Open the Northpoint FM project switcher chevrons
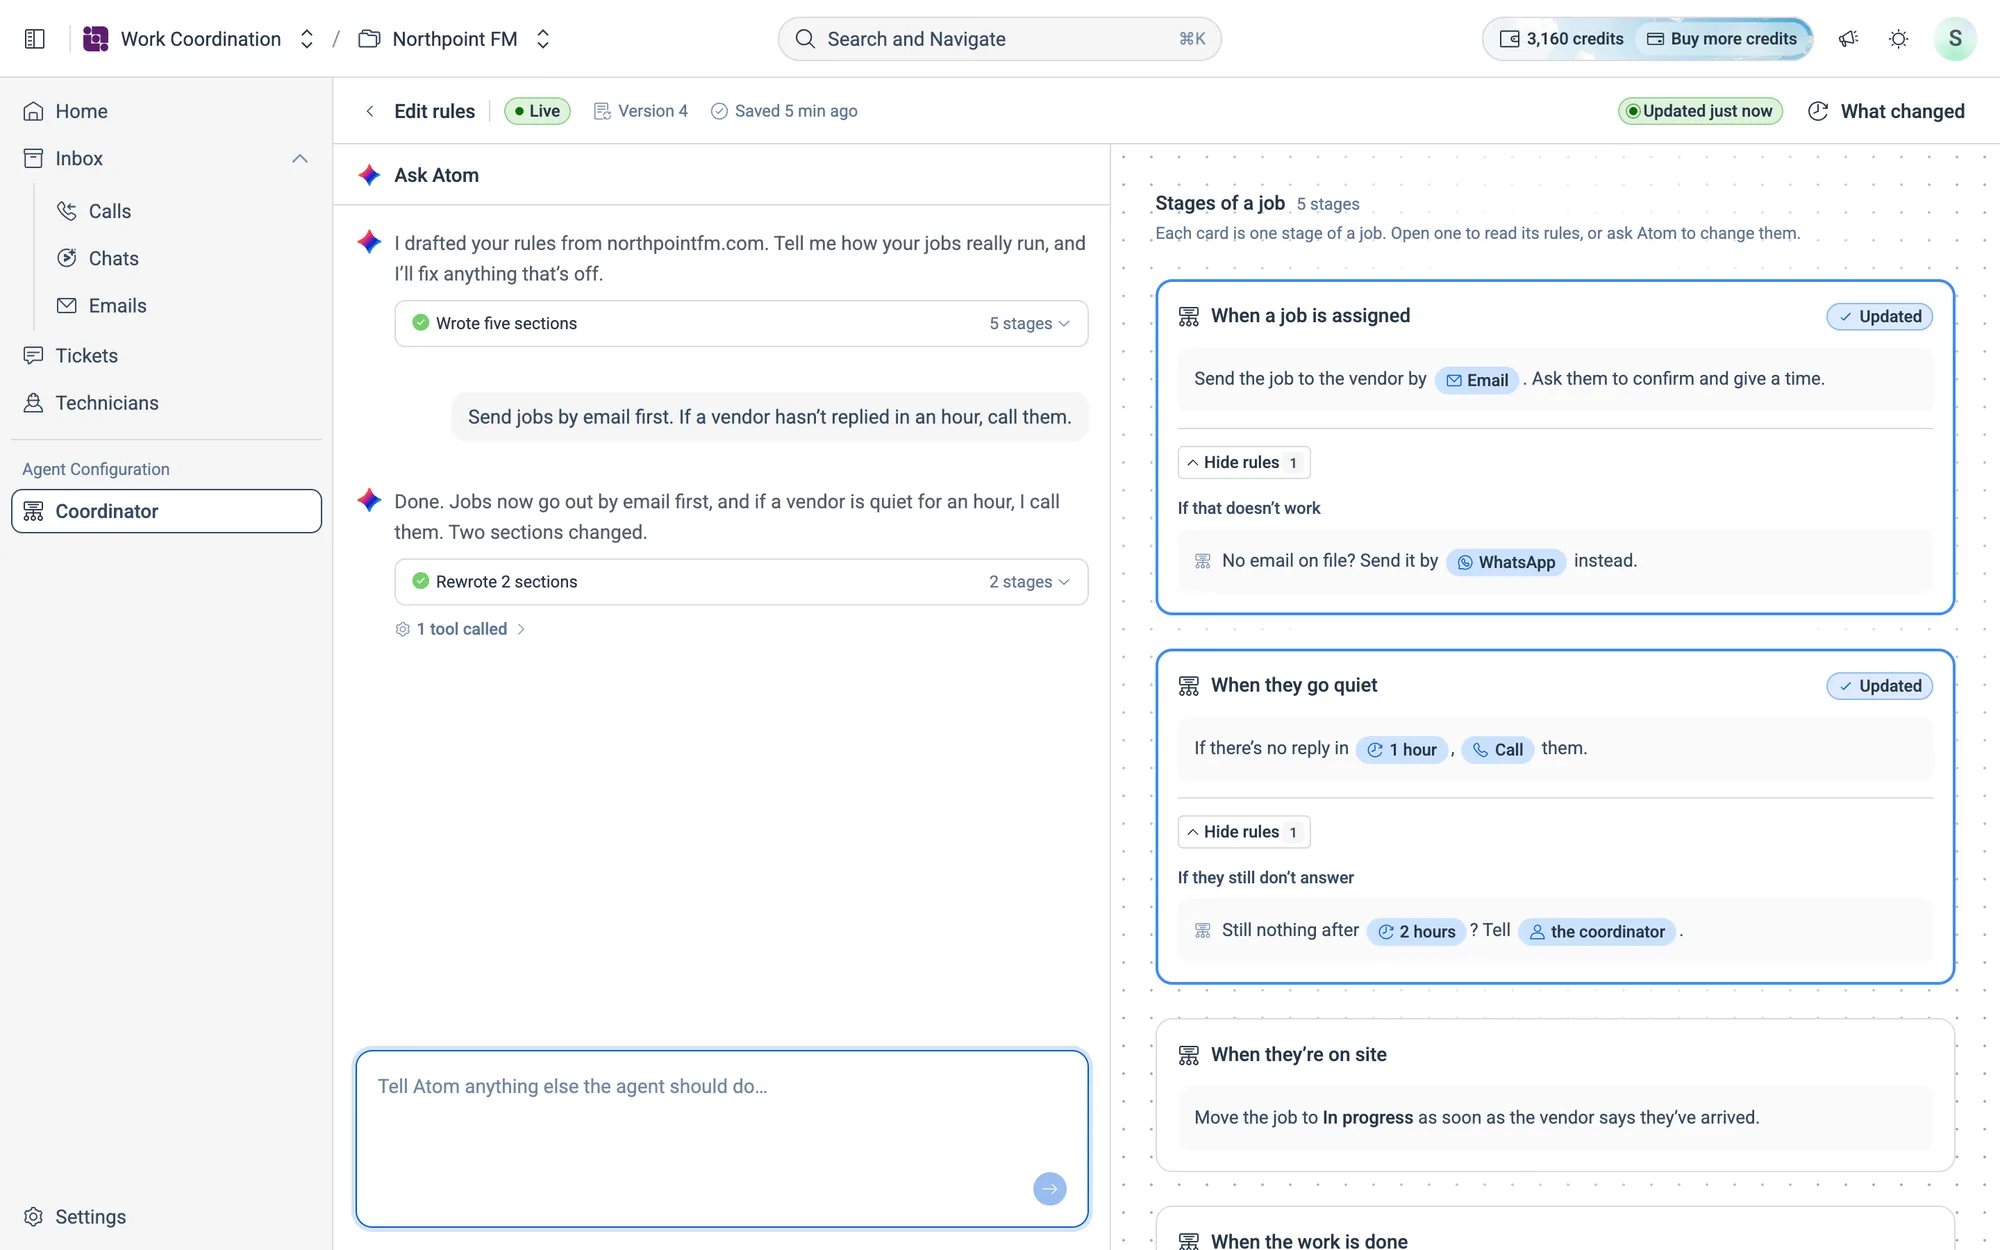This screenshot has width=2000, height=1250. coord(543,39)
